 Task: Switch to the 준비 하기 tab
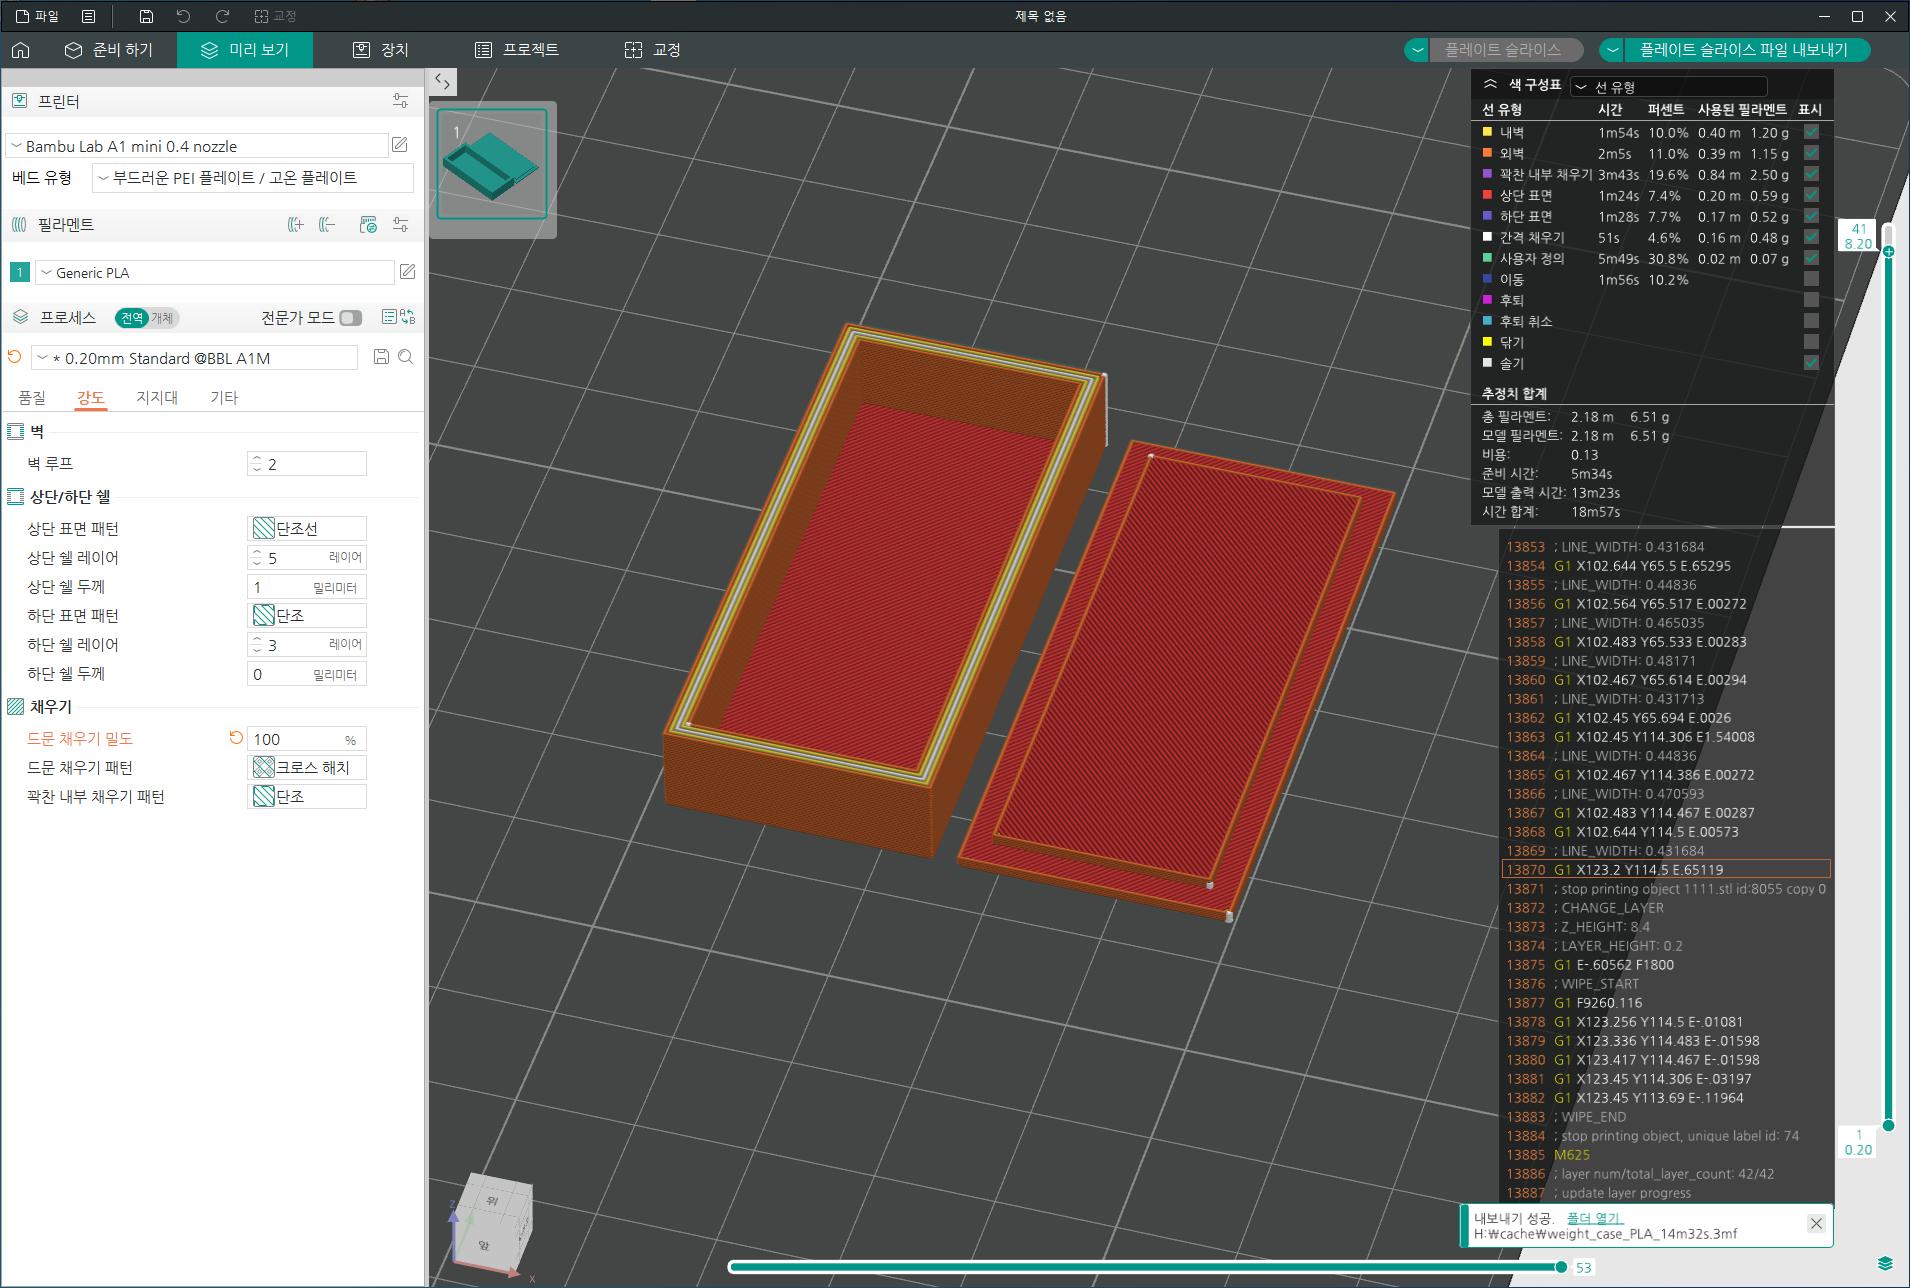pyautogui.click(x=108, y=50)
